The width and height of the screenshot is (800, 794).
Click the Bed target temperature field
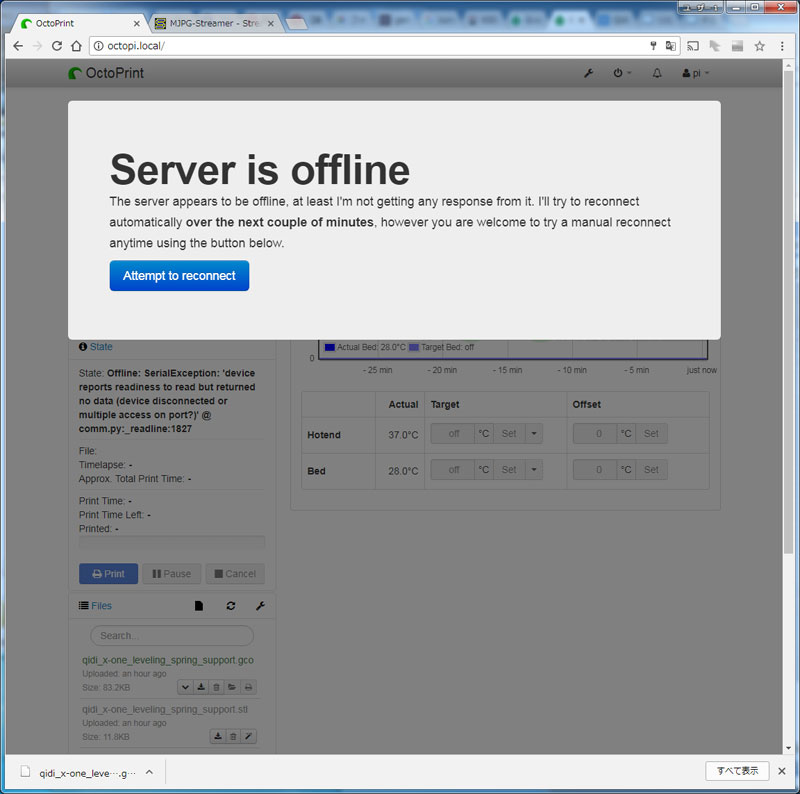[x=453, y=469]
